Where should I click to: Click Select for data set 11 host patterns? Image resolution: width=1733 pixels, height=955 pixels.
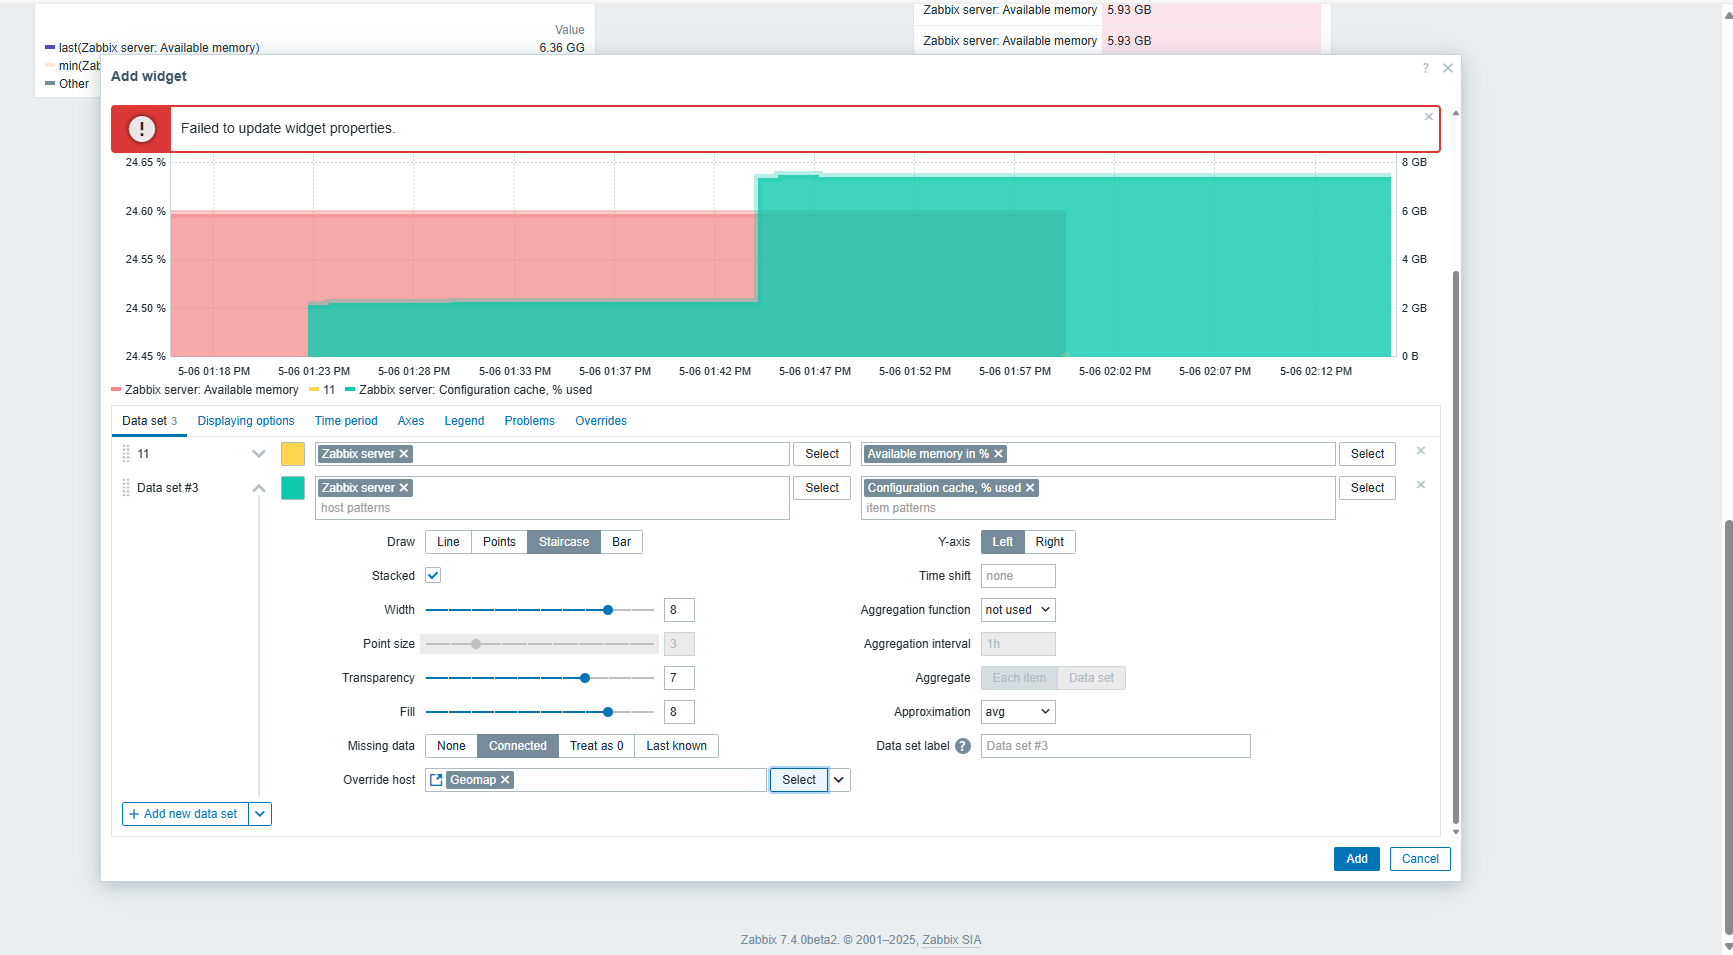point(822,454)
